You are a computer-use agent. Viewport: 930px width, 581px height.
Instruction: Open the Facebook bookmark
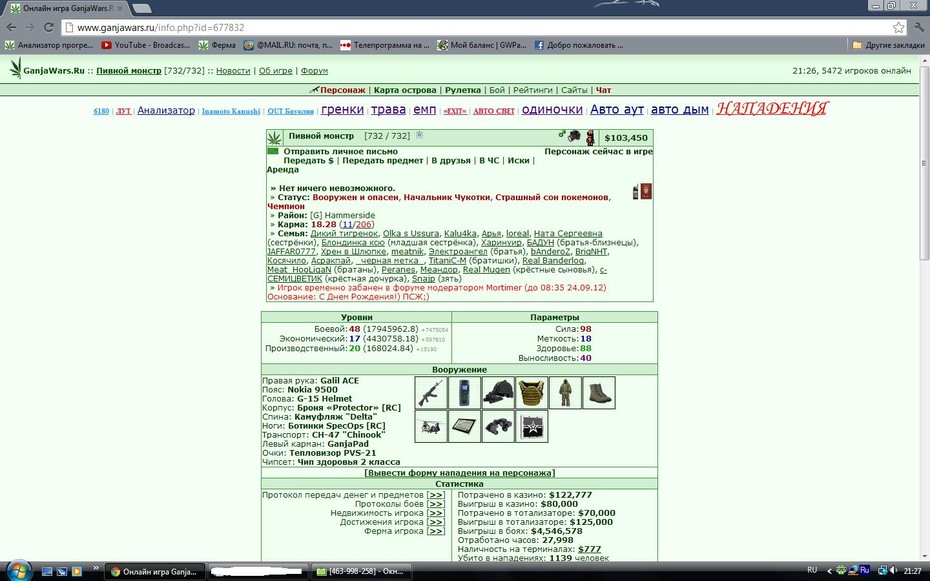(x=579, y=45)
